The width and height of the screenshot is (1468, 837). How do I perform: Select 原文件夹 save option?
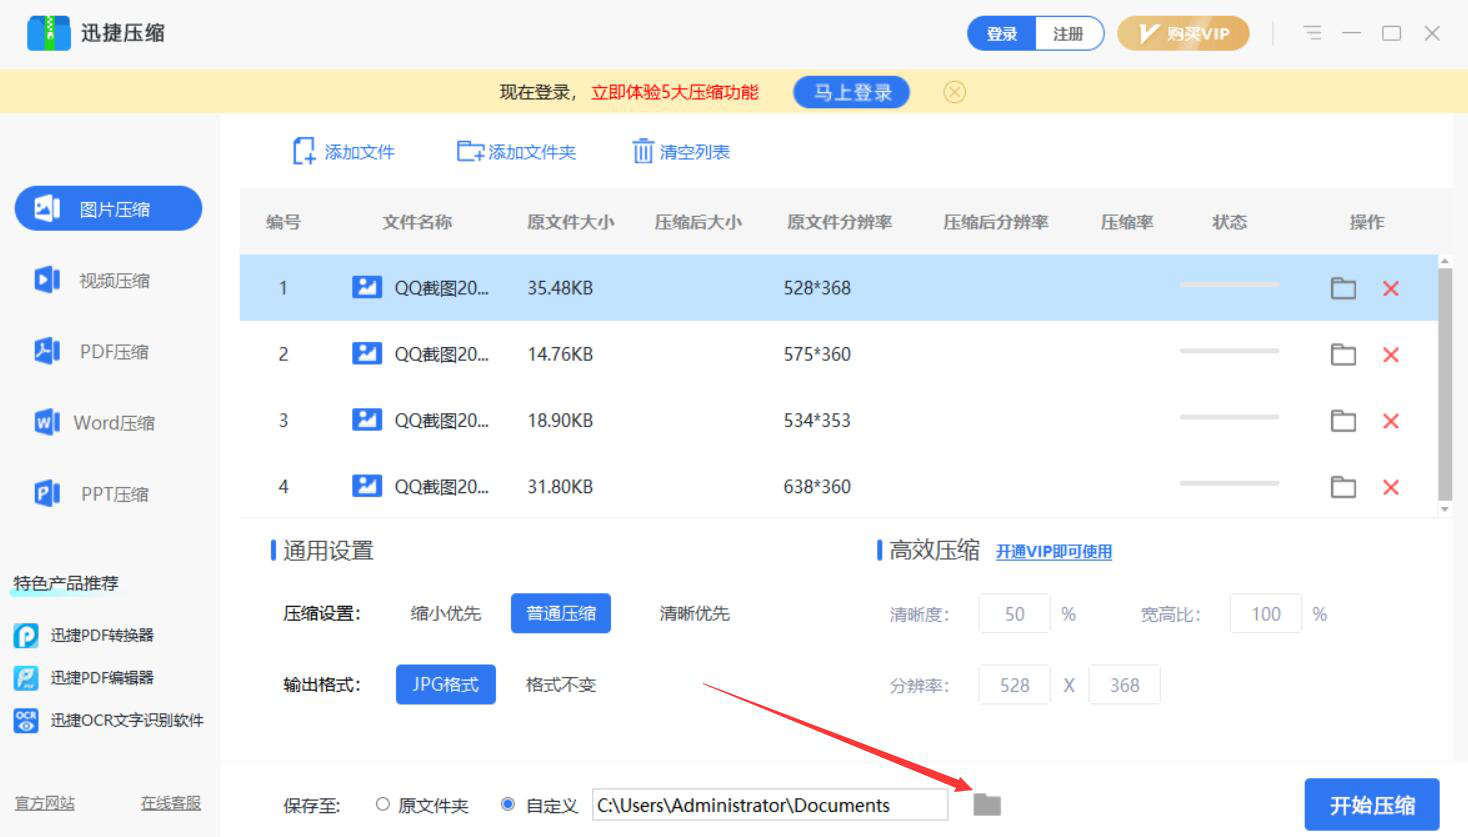(383, 804)
